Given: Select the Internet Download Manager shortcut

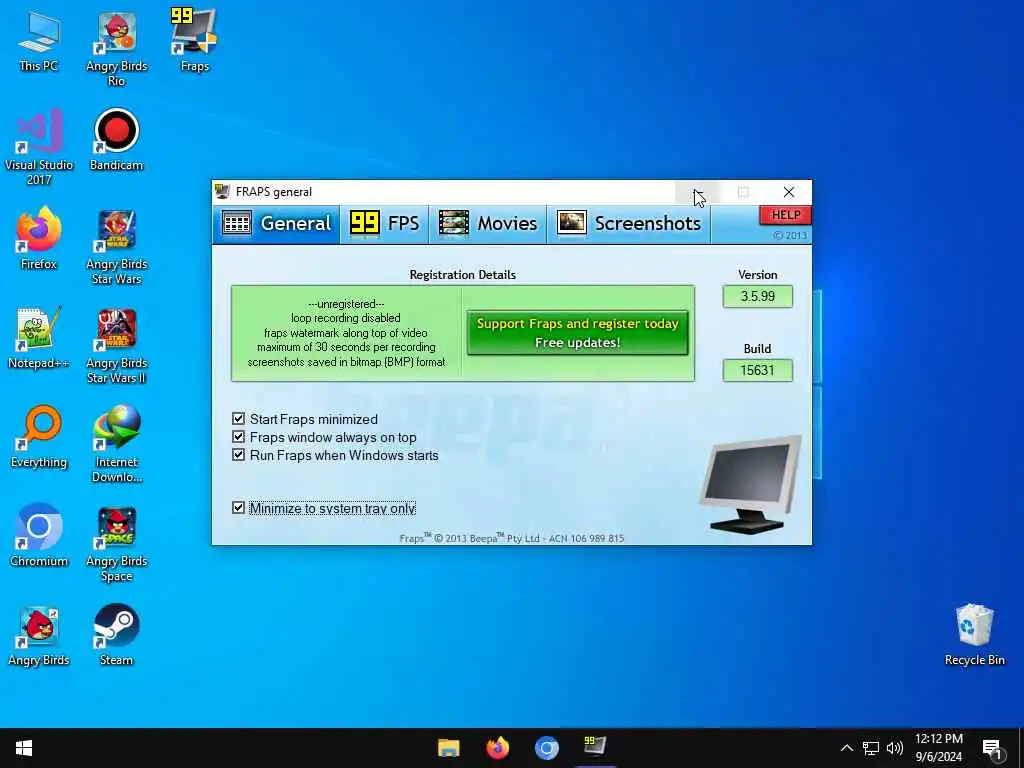Looking at the screenshot, I should pos(116,445).
